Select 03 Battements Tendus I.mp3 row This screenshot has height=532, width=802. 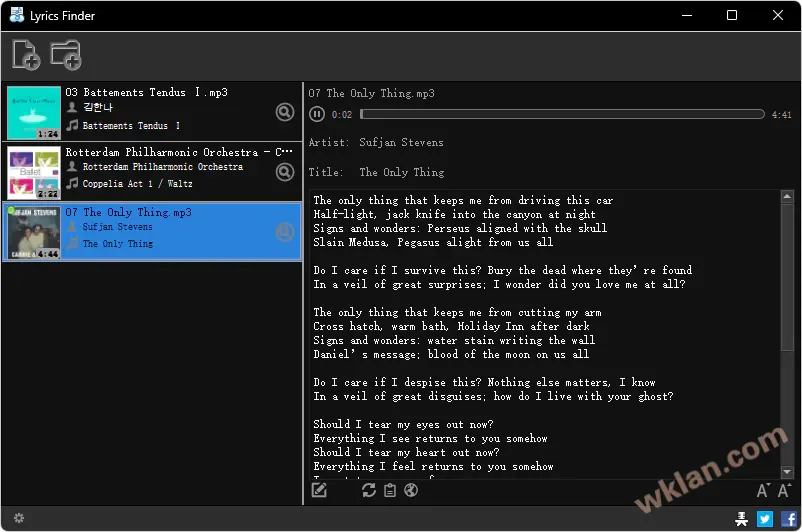pos(152,112)
